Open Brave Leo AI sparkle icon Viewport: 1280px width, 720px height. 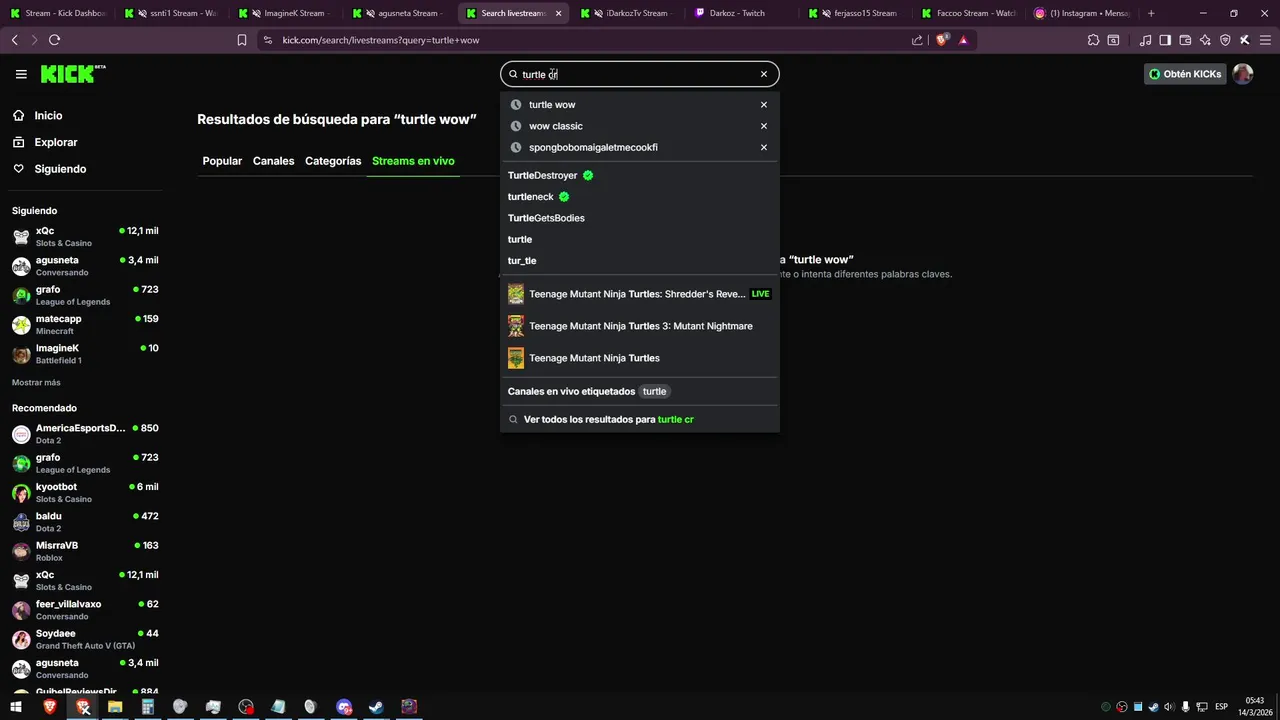pyautogui.click(x=1205, y=40)
